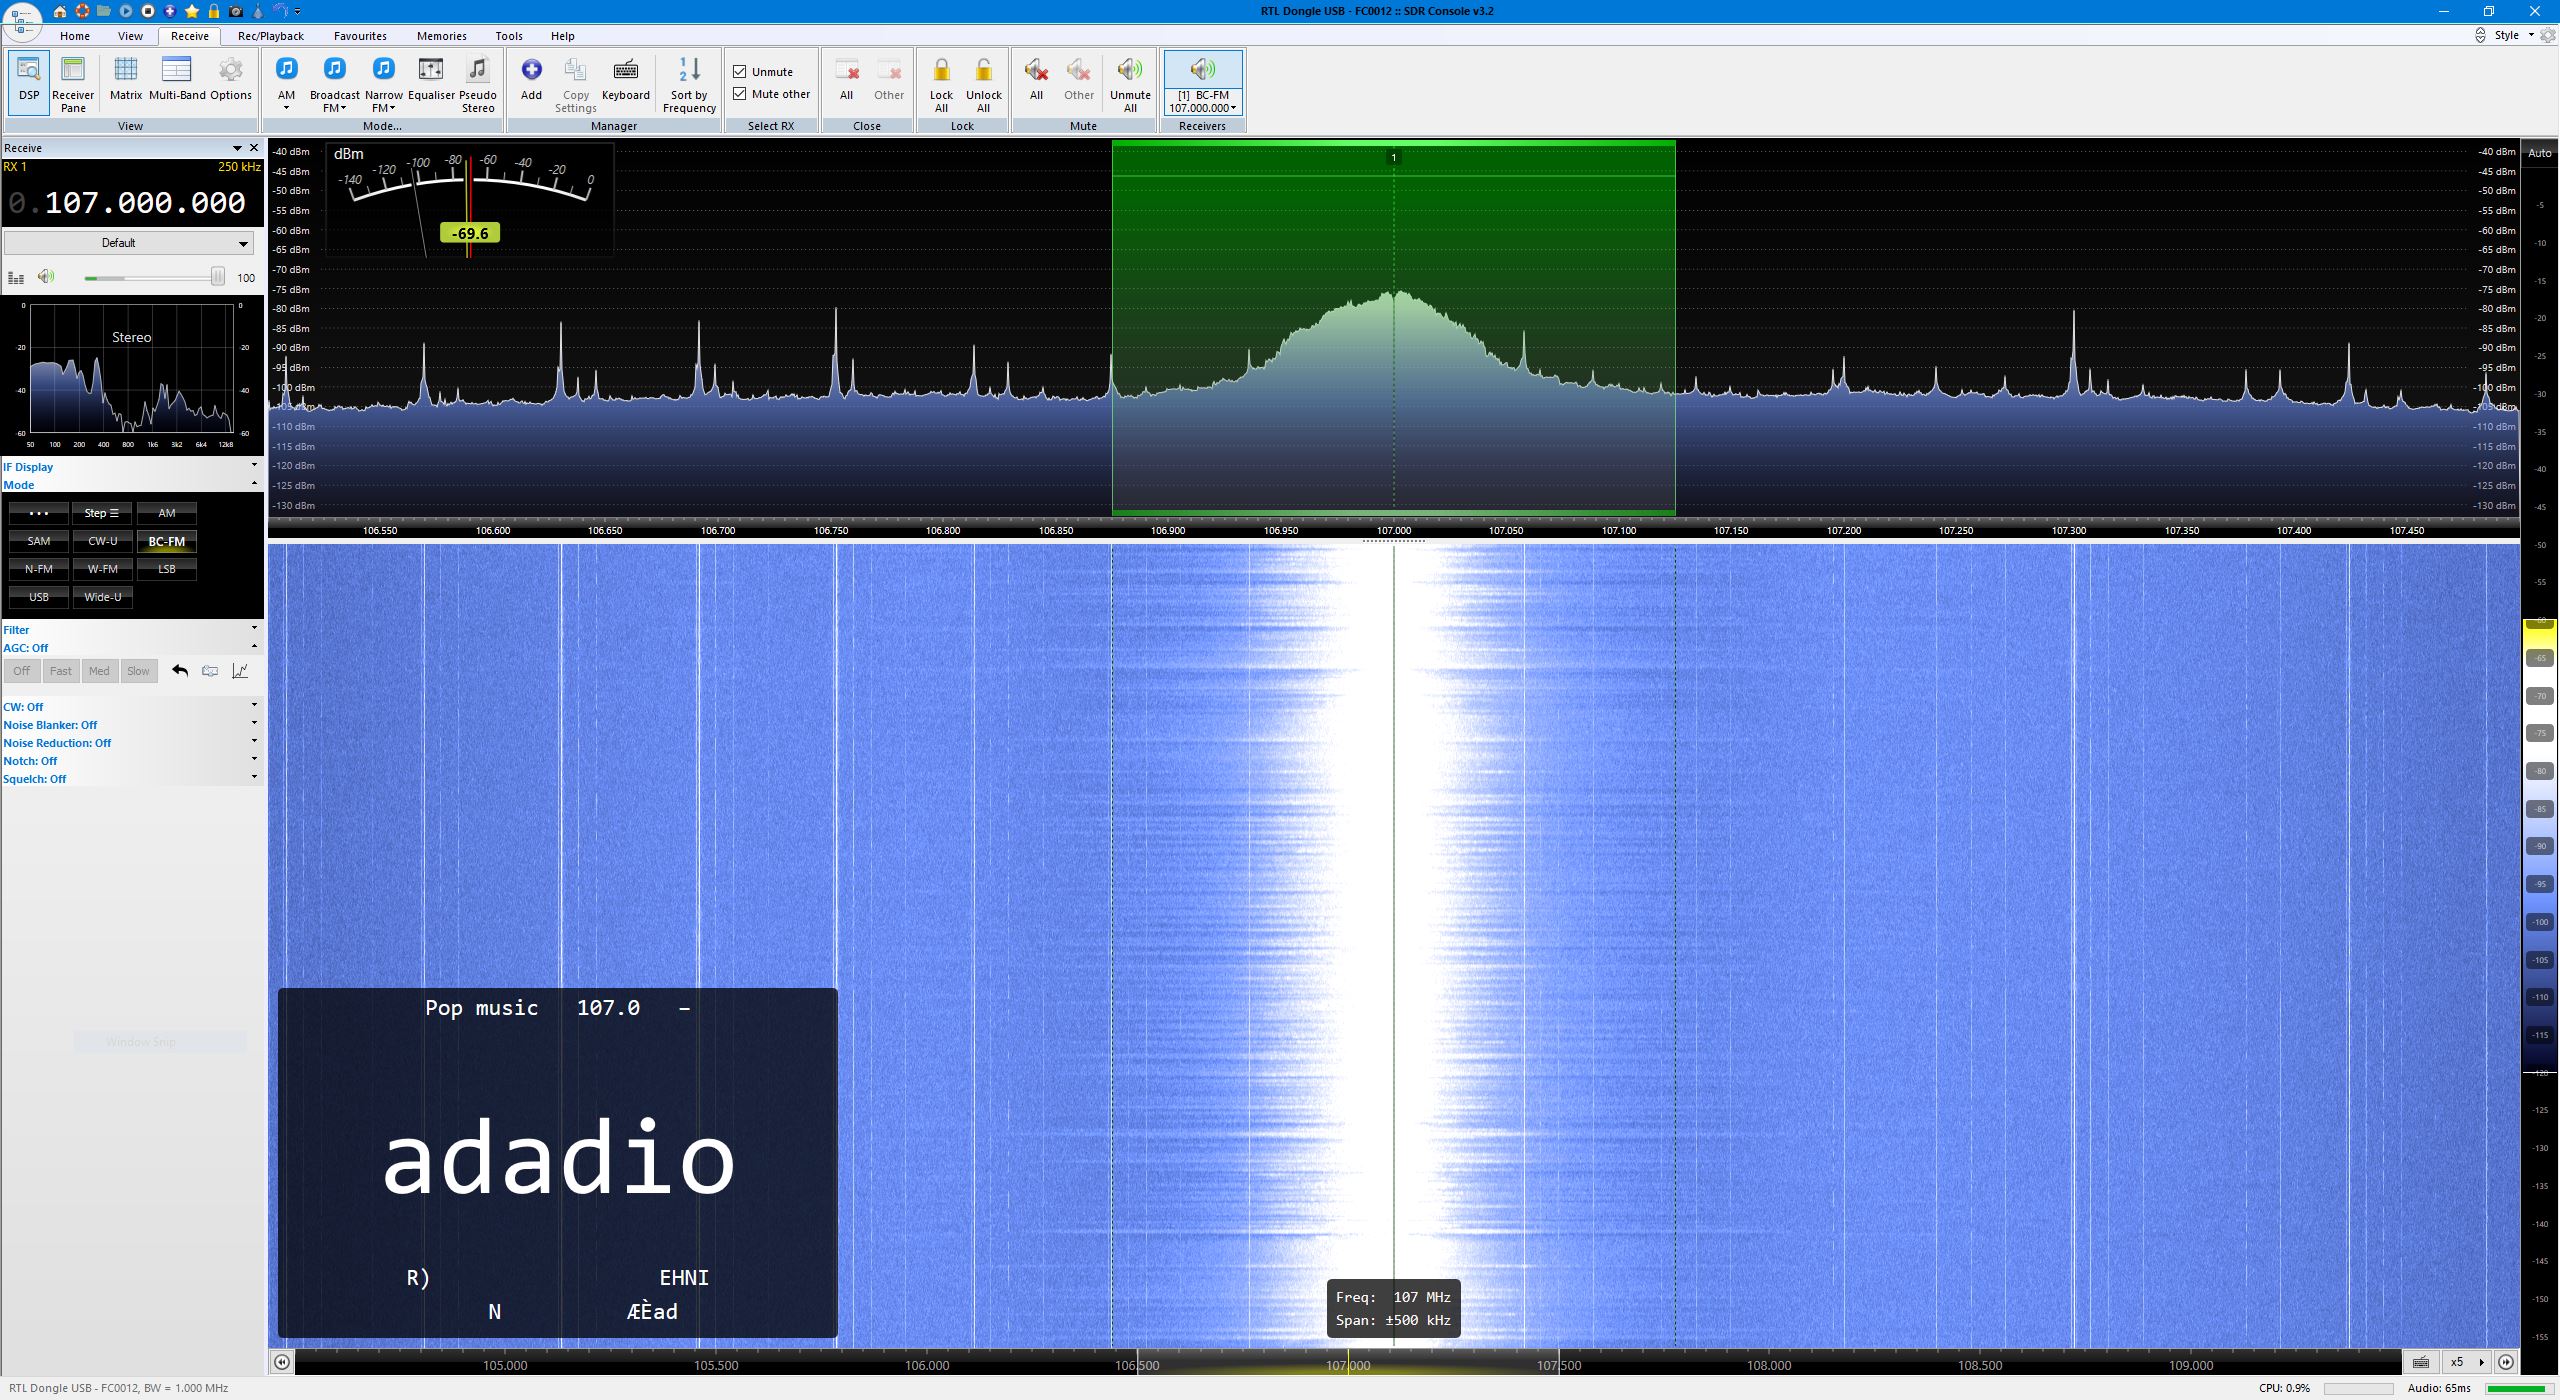The image size is (2560, 1400).
Task: Switch to the Rec/Playback tab
Action: 270,36
